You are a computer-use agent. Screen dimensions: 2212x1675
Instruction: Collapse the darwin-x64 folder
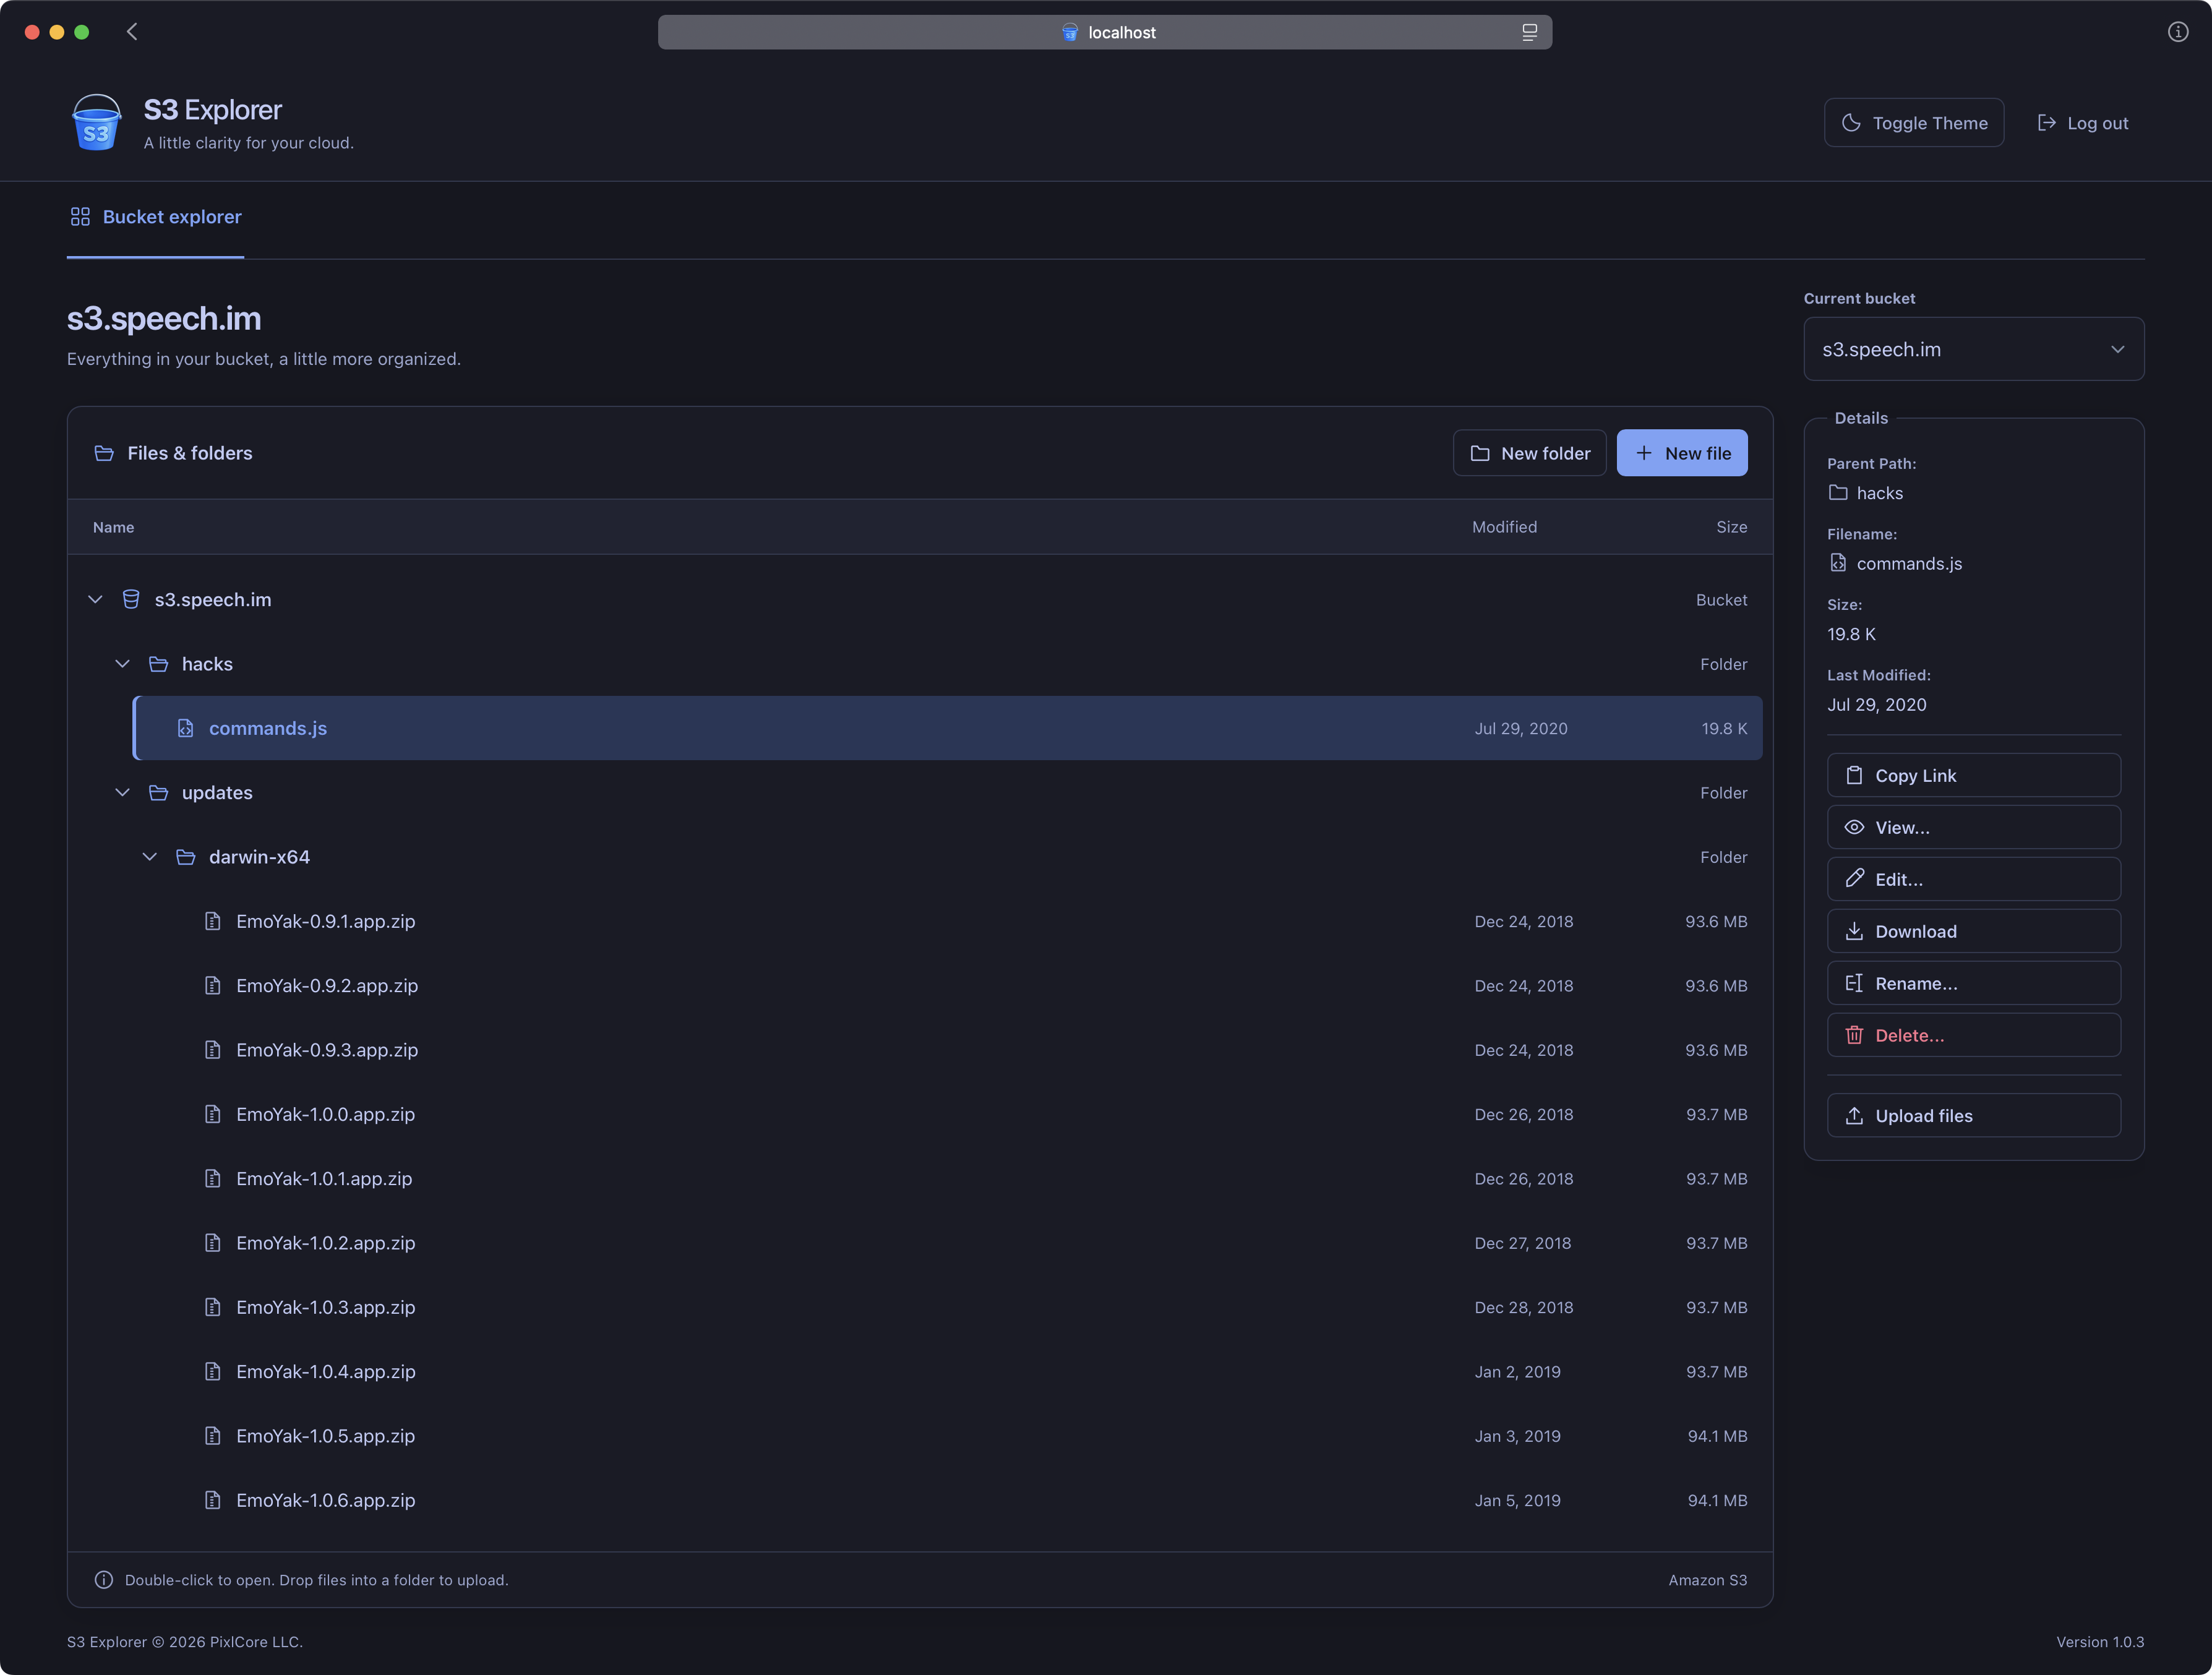click(149, 857)
